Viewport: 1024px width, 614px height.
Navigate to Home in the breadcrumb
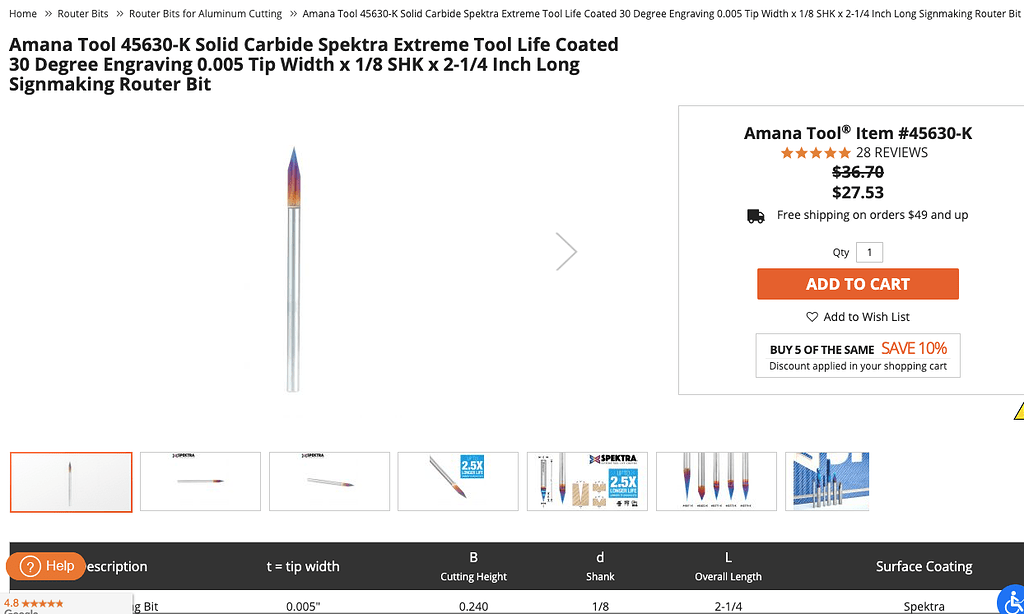[x=22, y=14]
